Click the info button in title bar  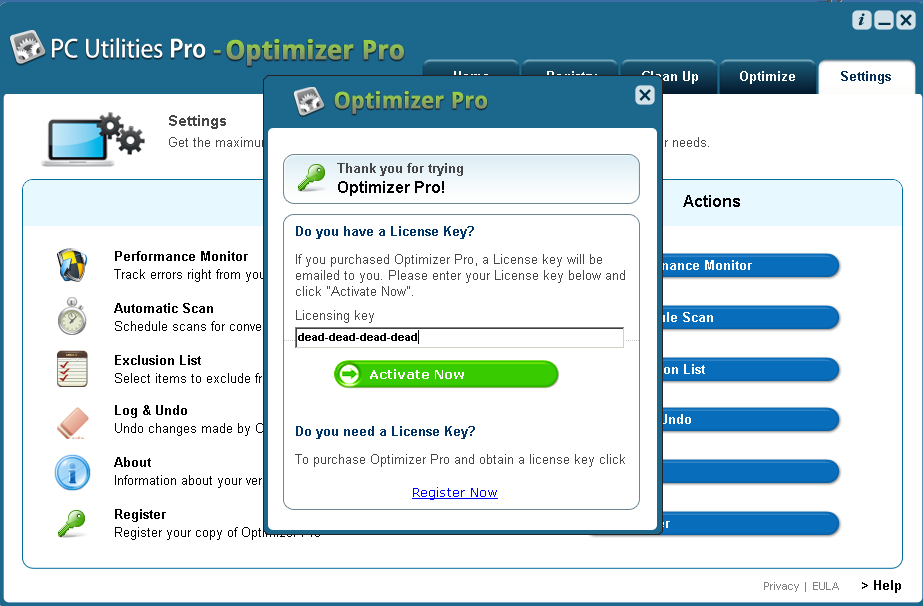861,20
